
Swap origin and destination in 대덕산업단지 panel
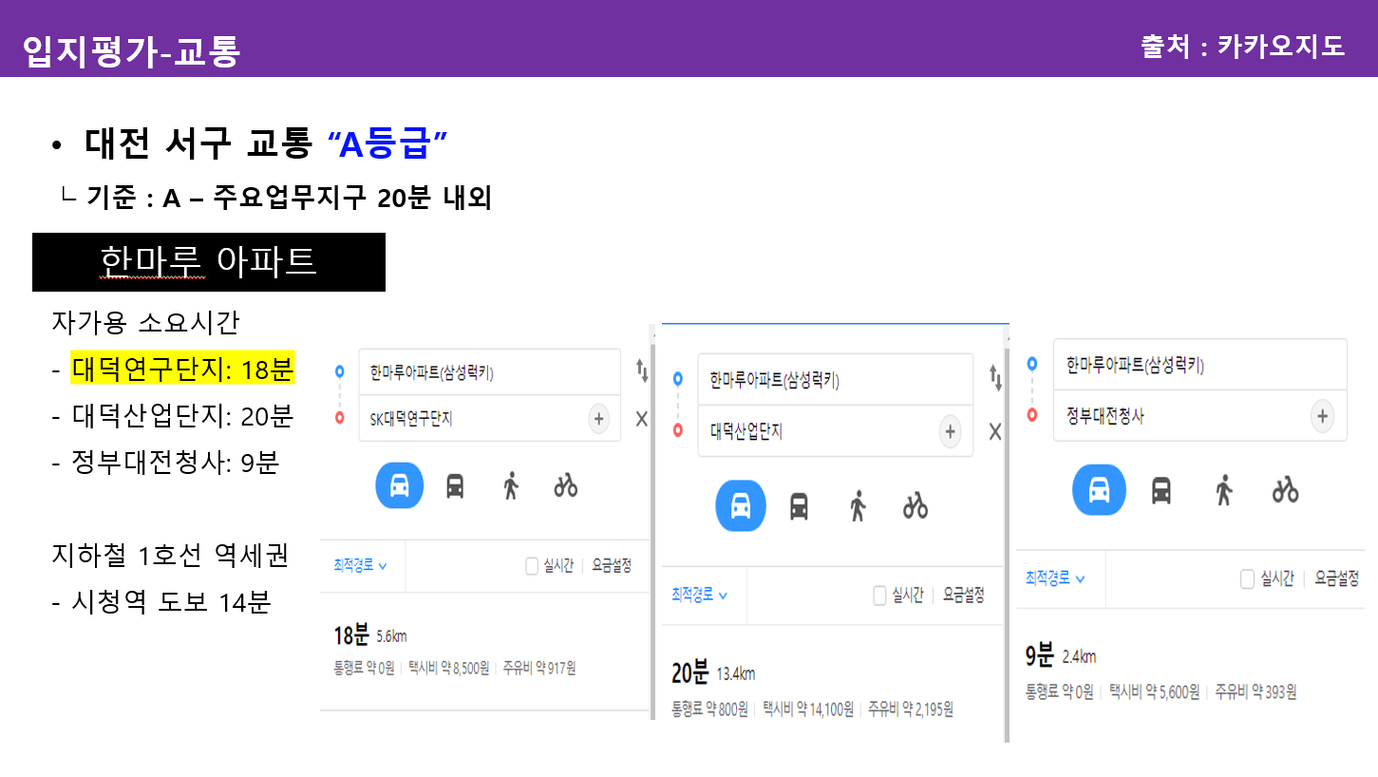pyautogui.click(x=995, y=377)
